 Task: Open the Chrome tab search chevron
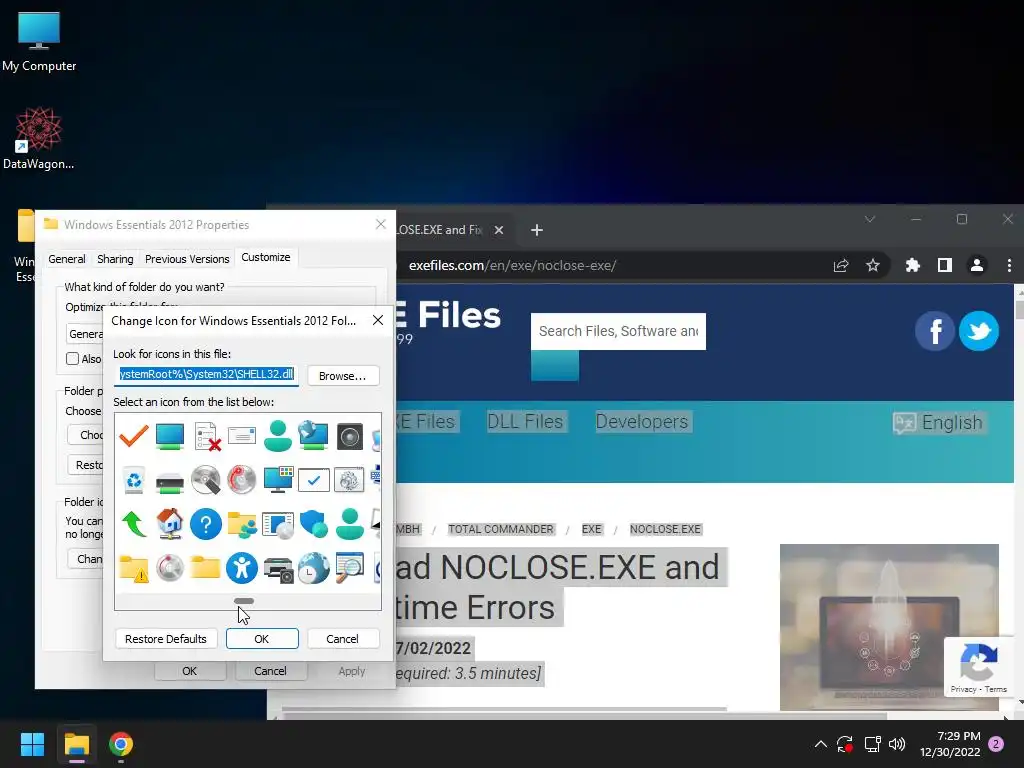coord(869,219)
